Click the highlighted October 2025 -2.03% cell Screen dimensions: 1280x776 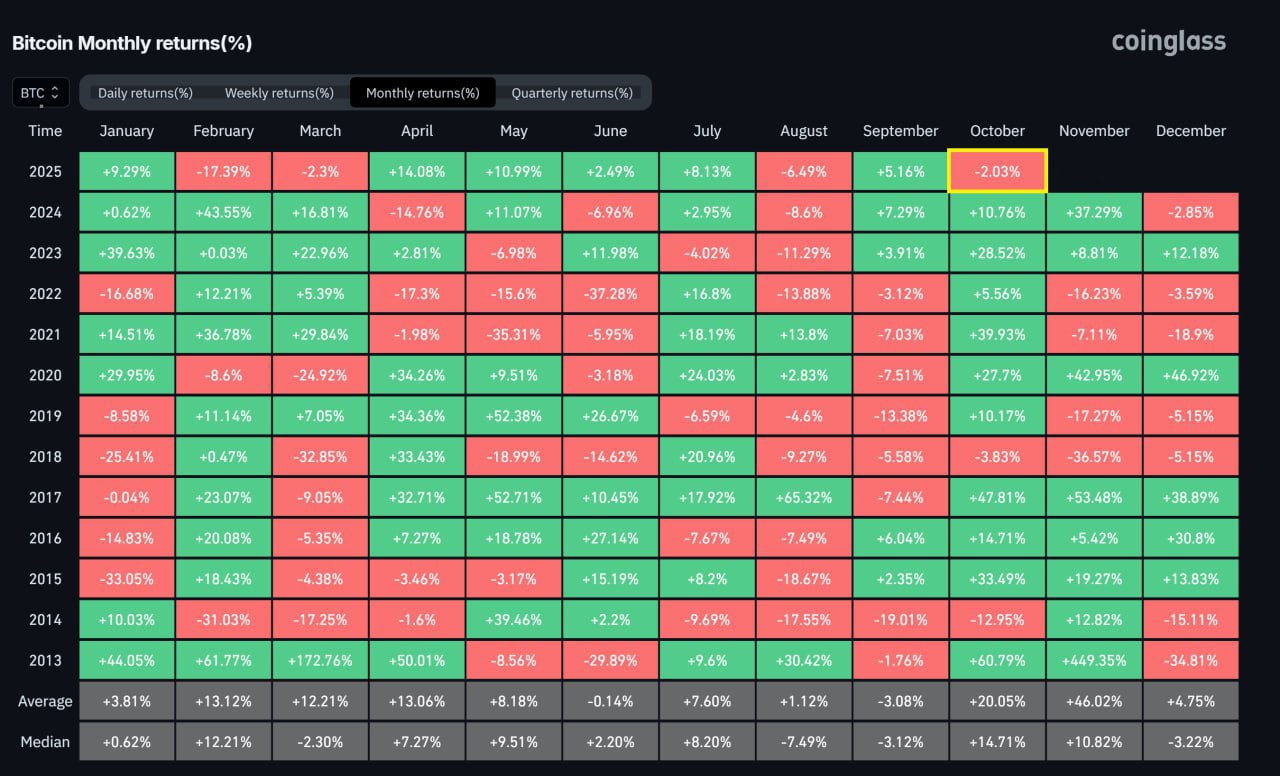tap(997, 171)
